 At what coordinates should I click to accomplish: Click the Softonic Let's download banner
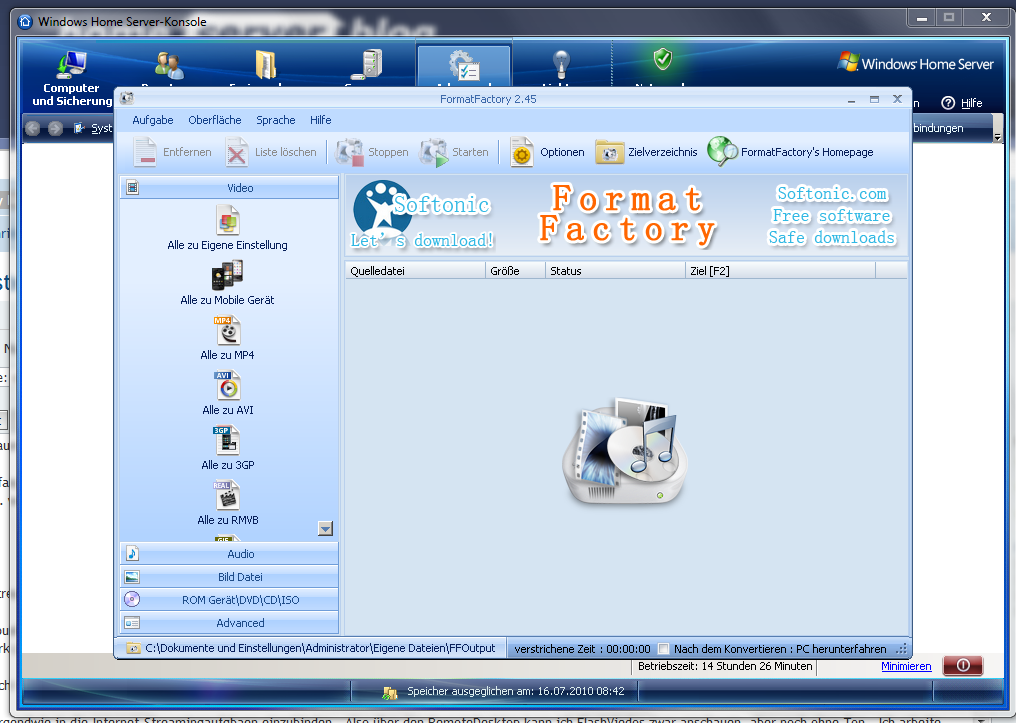point(422,216)
